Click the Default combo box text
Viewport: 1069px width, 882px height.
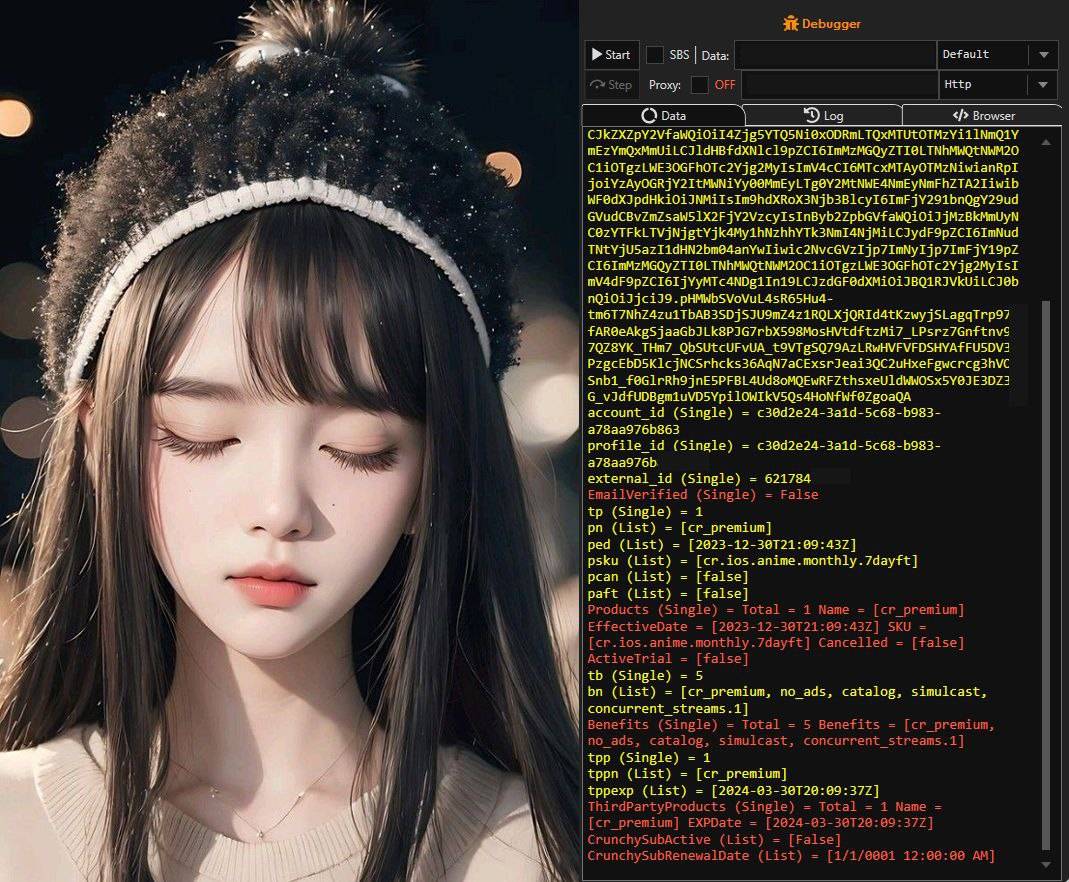[x=980, y=55]
